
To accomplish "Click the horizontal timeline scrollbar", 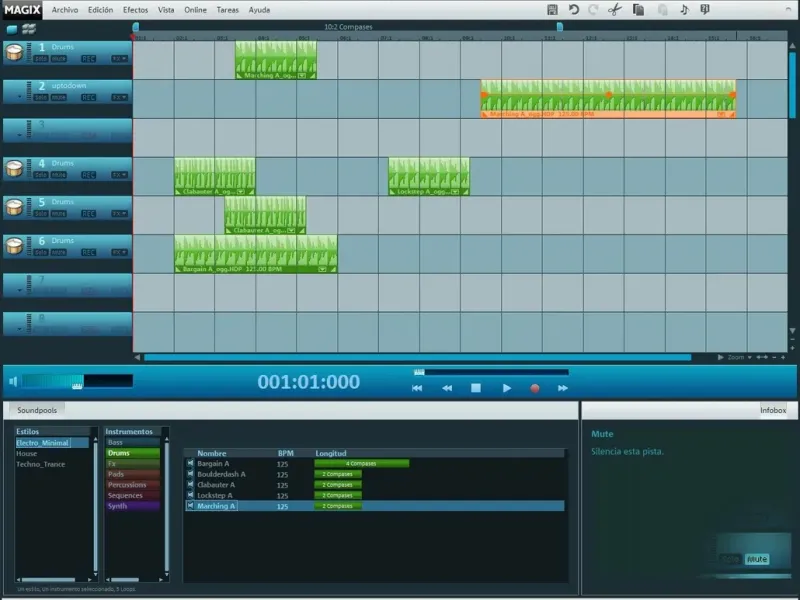I will (x=417, y=358).
